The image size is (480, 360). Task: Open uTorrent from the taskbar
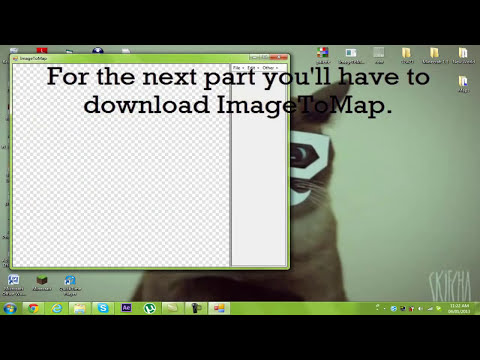click(150, 308)
